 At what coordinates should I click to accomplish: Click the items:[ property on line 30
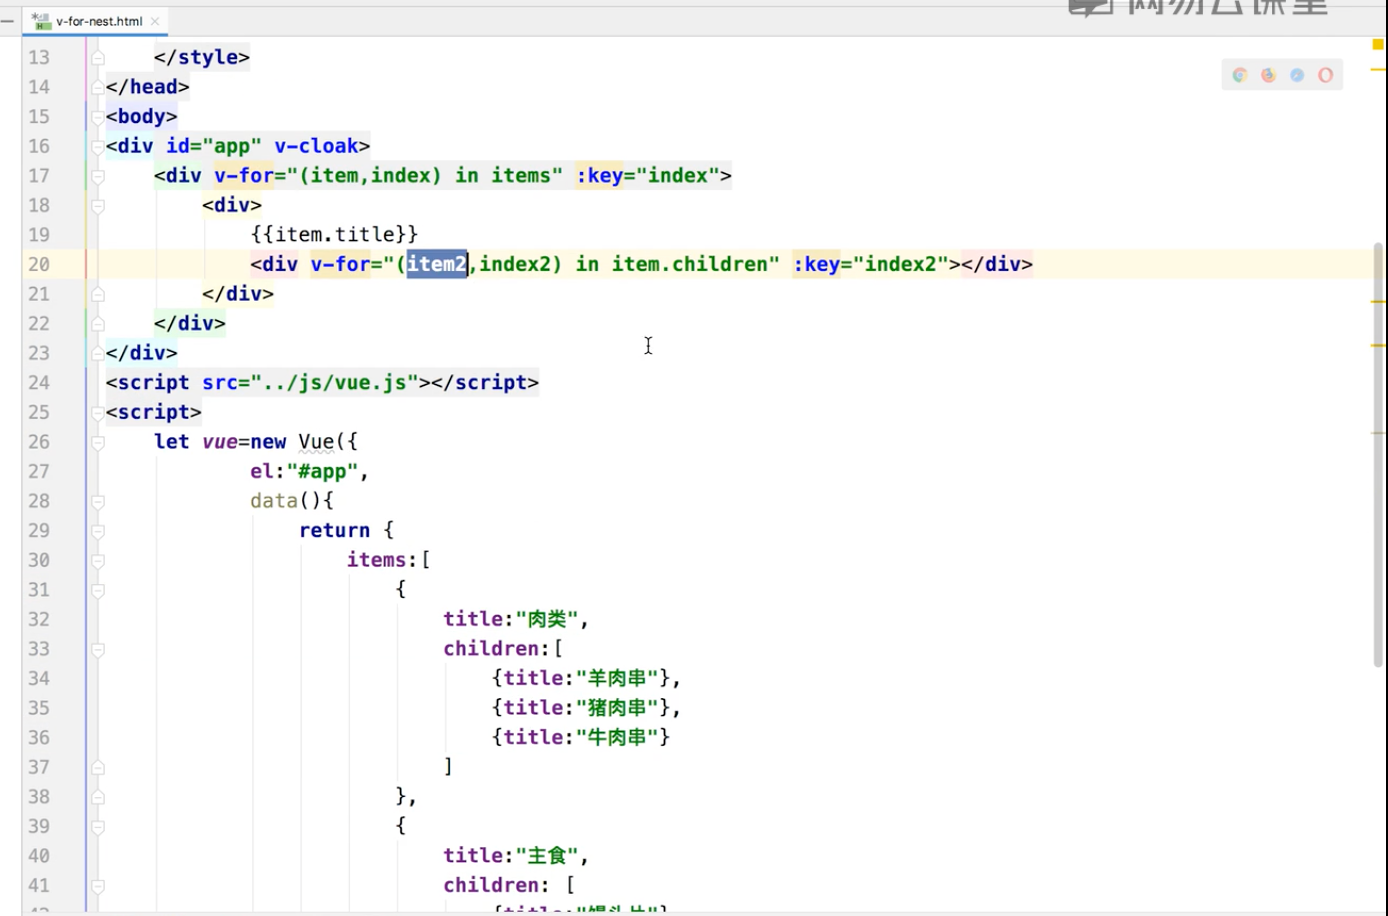[x=388, y=560]
